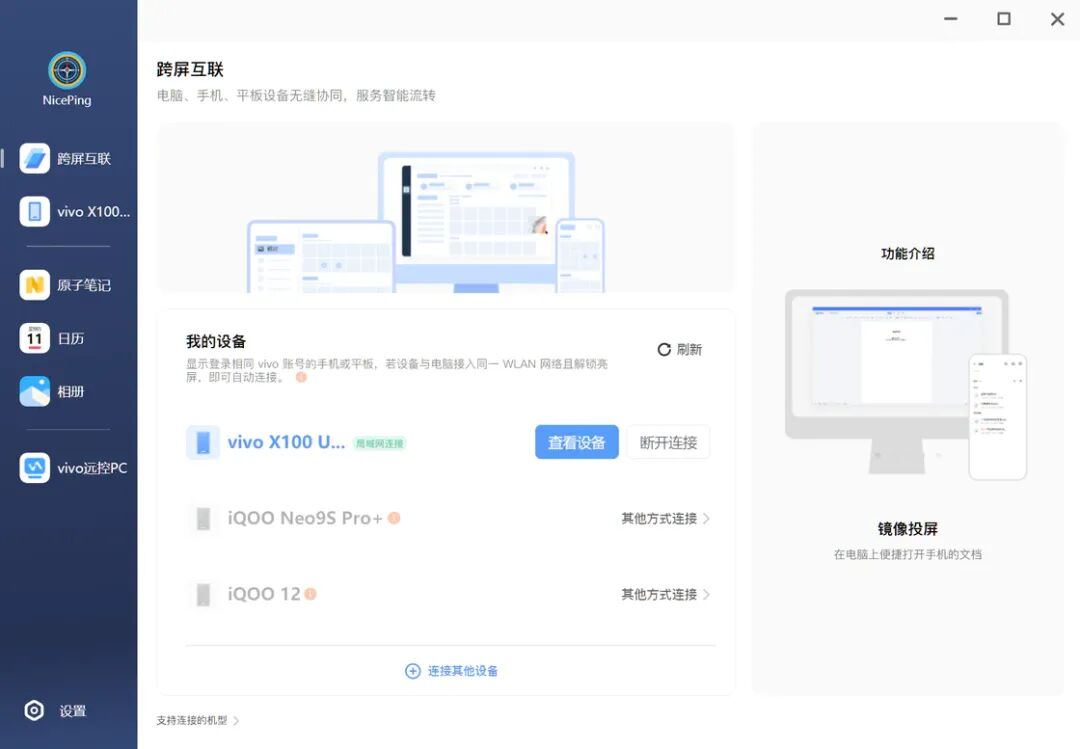Viewport: 1080px width, 749px height.
Task: Expand 其他方式连接 for iQOO Neo9S Pro+
Action: point(665,518)
